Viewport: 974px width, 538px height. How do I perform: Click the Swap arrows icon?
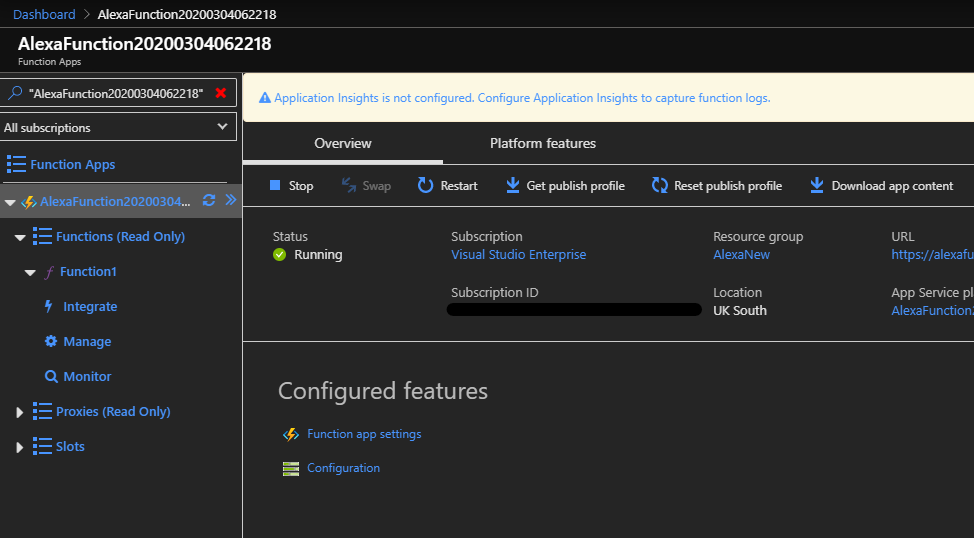pos(349,185)
